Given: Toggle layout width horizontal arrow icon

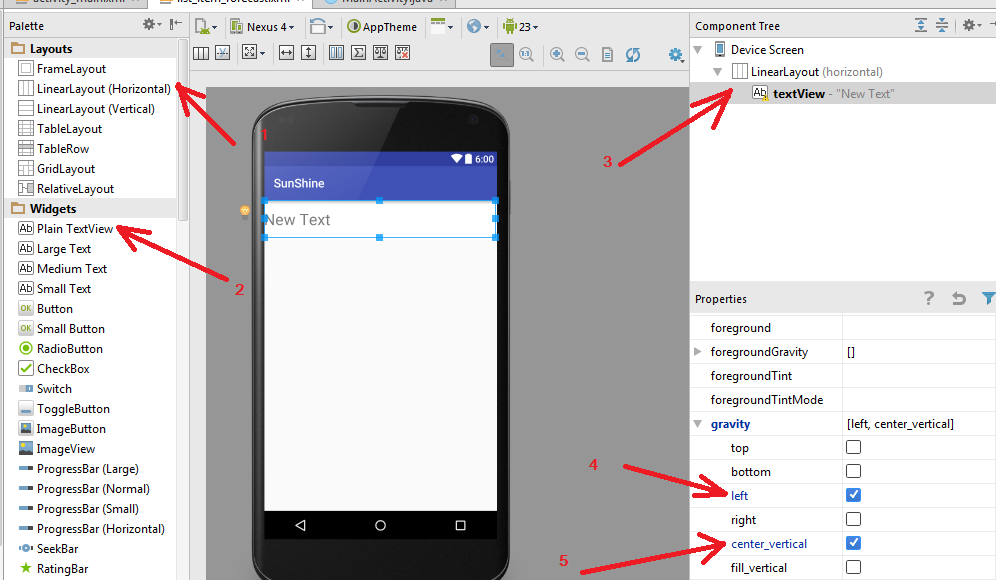Looking at the screenshot, I should pos(286,53).
